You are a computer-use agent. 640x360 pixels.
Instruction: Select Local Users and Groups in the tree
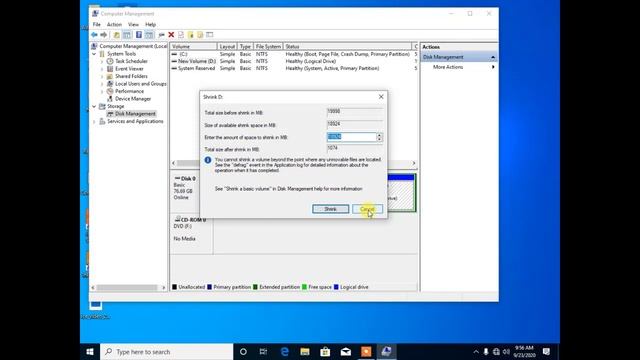(140, 84)
